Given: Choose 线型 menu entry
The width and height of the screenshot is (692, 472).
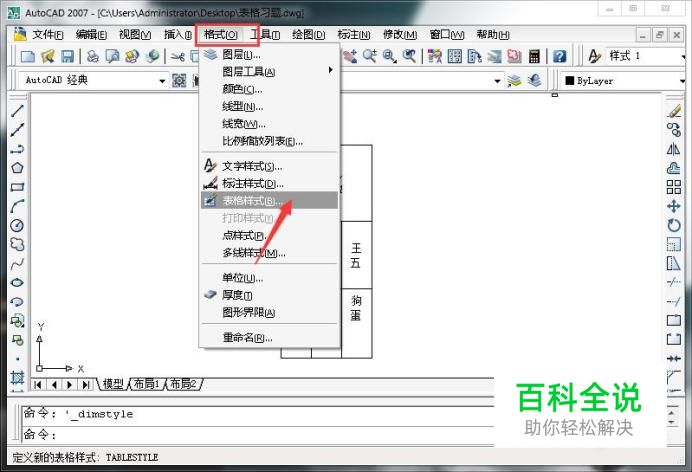Looking at the screenshot, I should (269, 106).
